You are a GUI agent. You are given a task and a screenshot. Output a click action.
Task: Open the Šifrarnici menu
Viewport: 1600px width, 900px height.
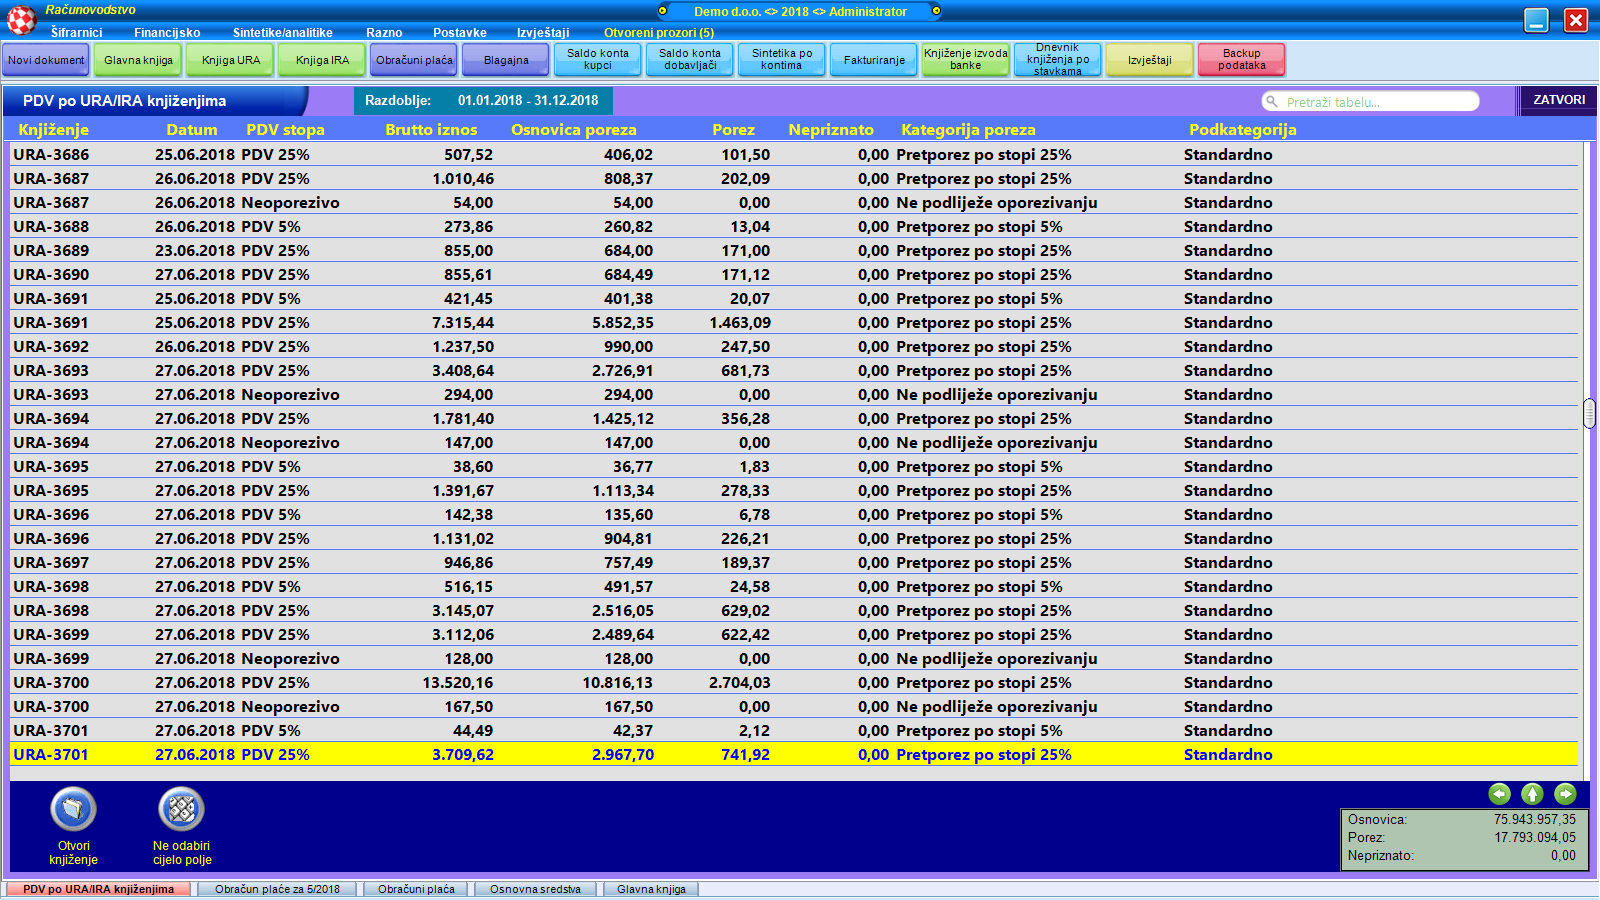[x=76, y=33]
